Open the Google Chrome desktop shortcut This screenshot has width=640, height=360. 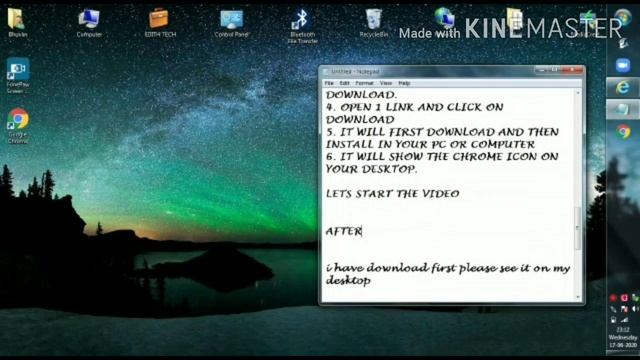[x=18, y=126]
